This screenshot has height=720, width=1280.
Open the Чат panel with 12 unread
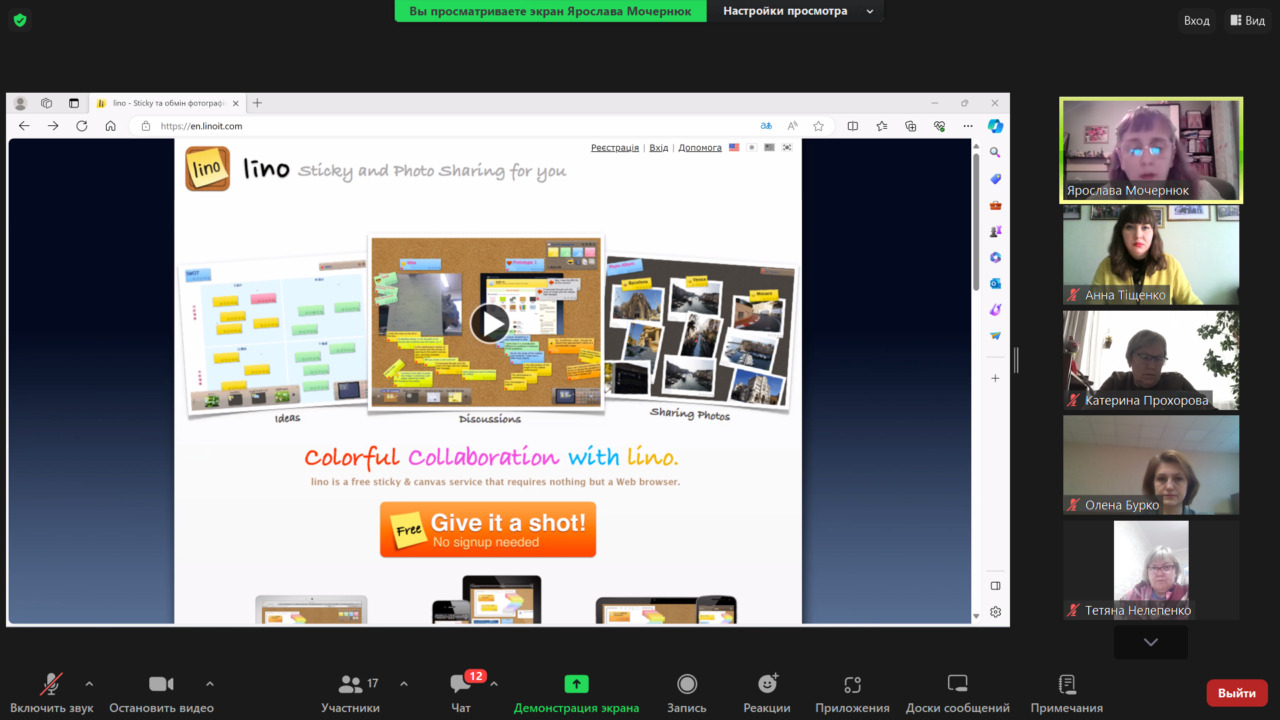coord(461,693)
